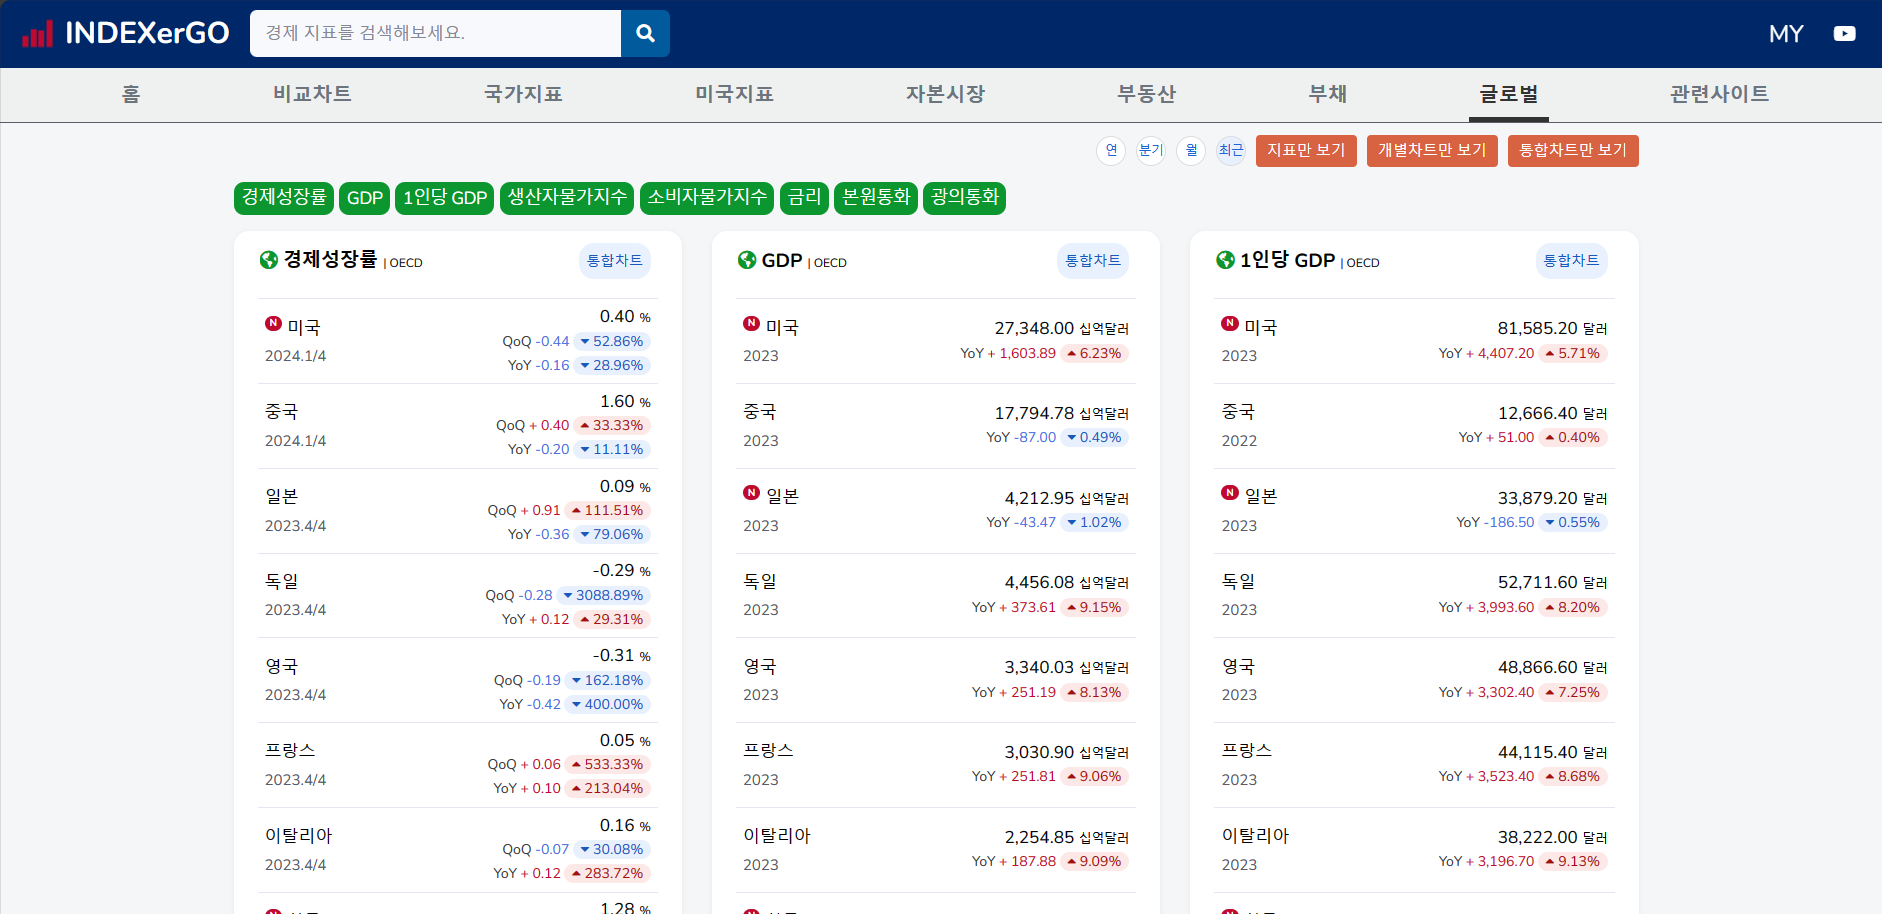The width and height of the screenshot is (1882, 914).
Task: Click the globe icon beside 경제성장률 heading
Action: pyautogui.click(x=269, y=260)
